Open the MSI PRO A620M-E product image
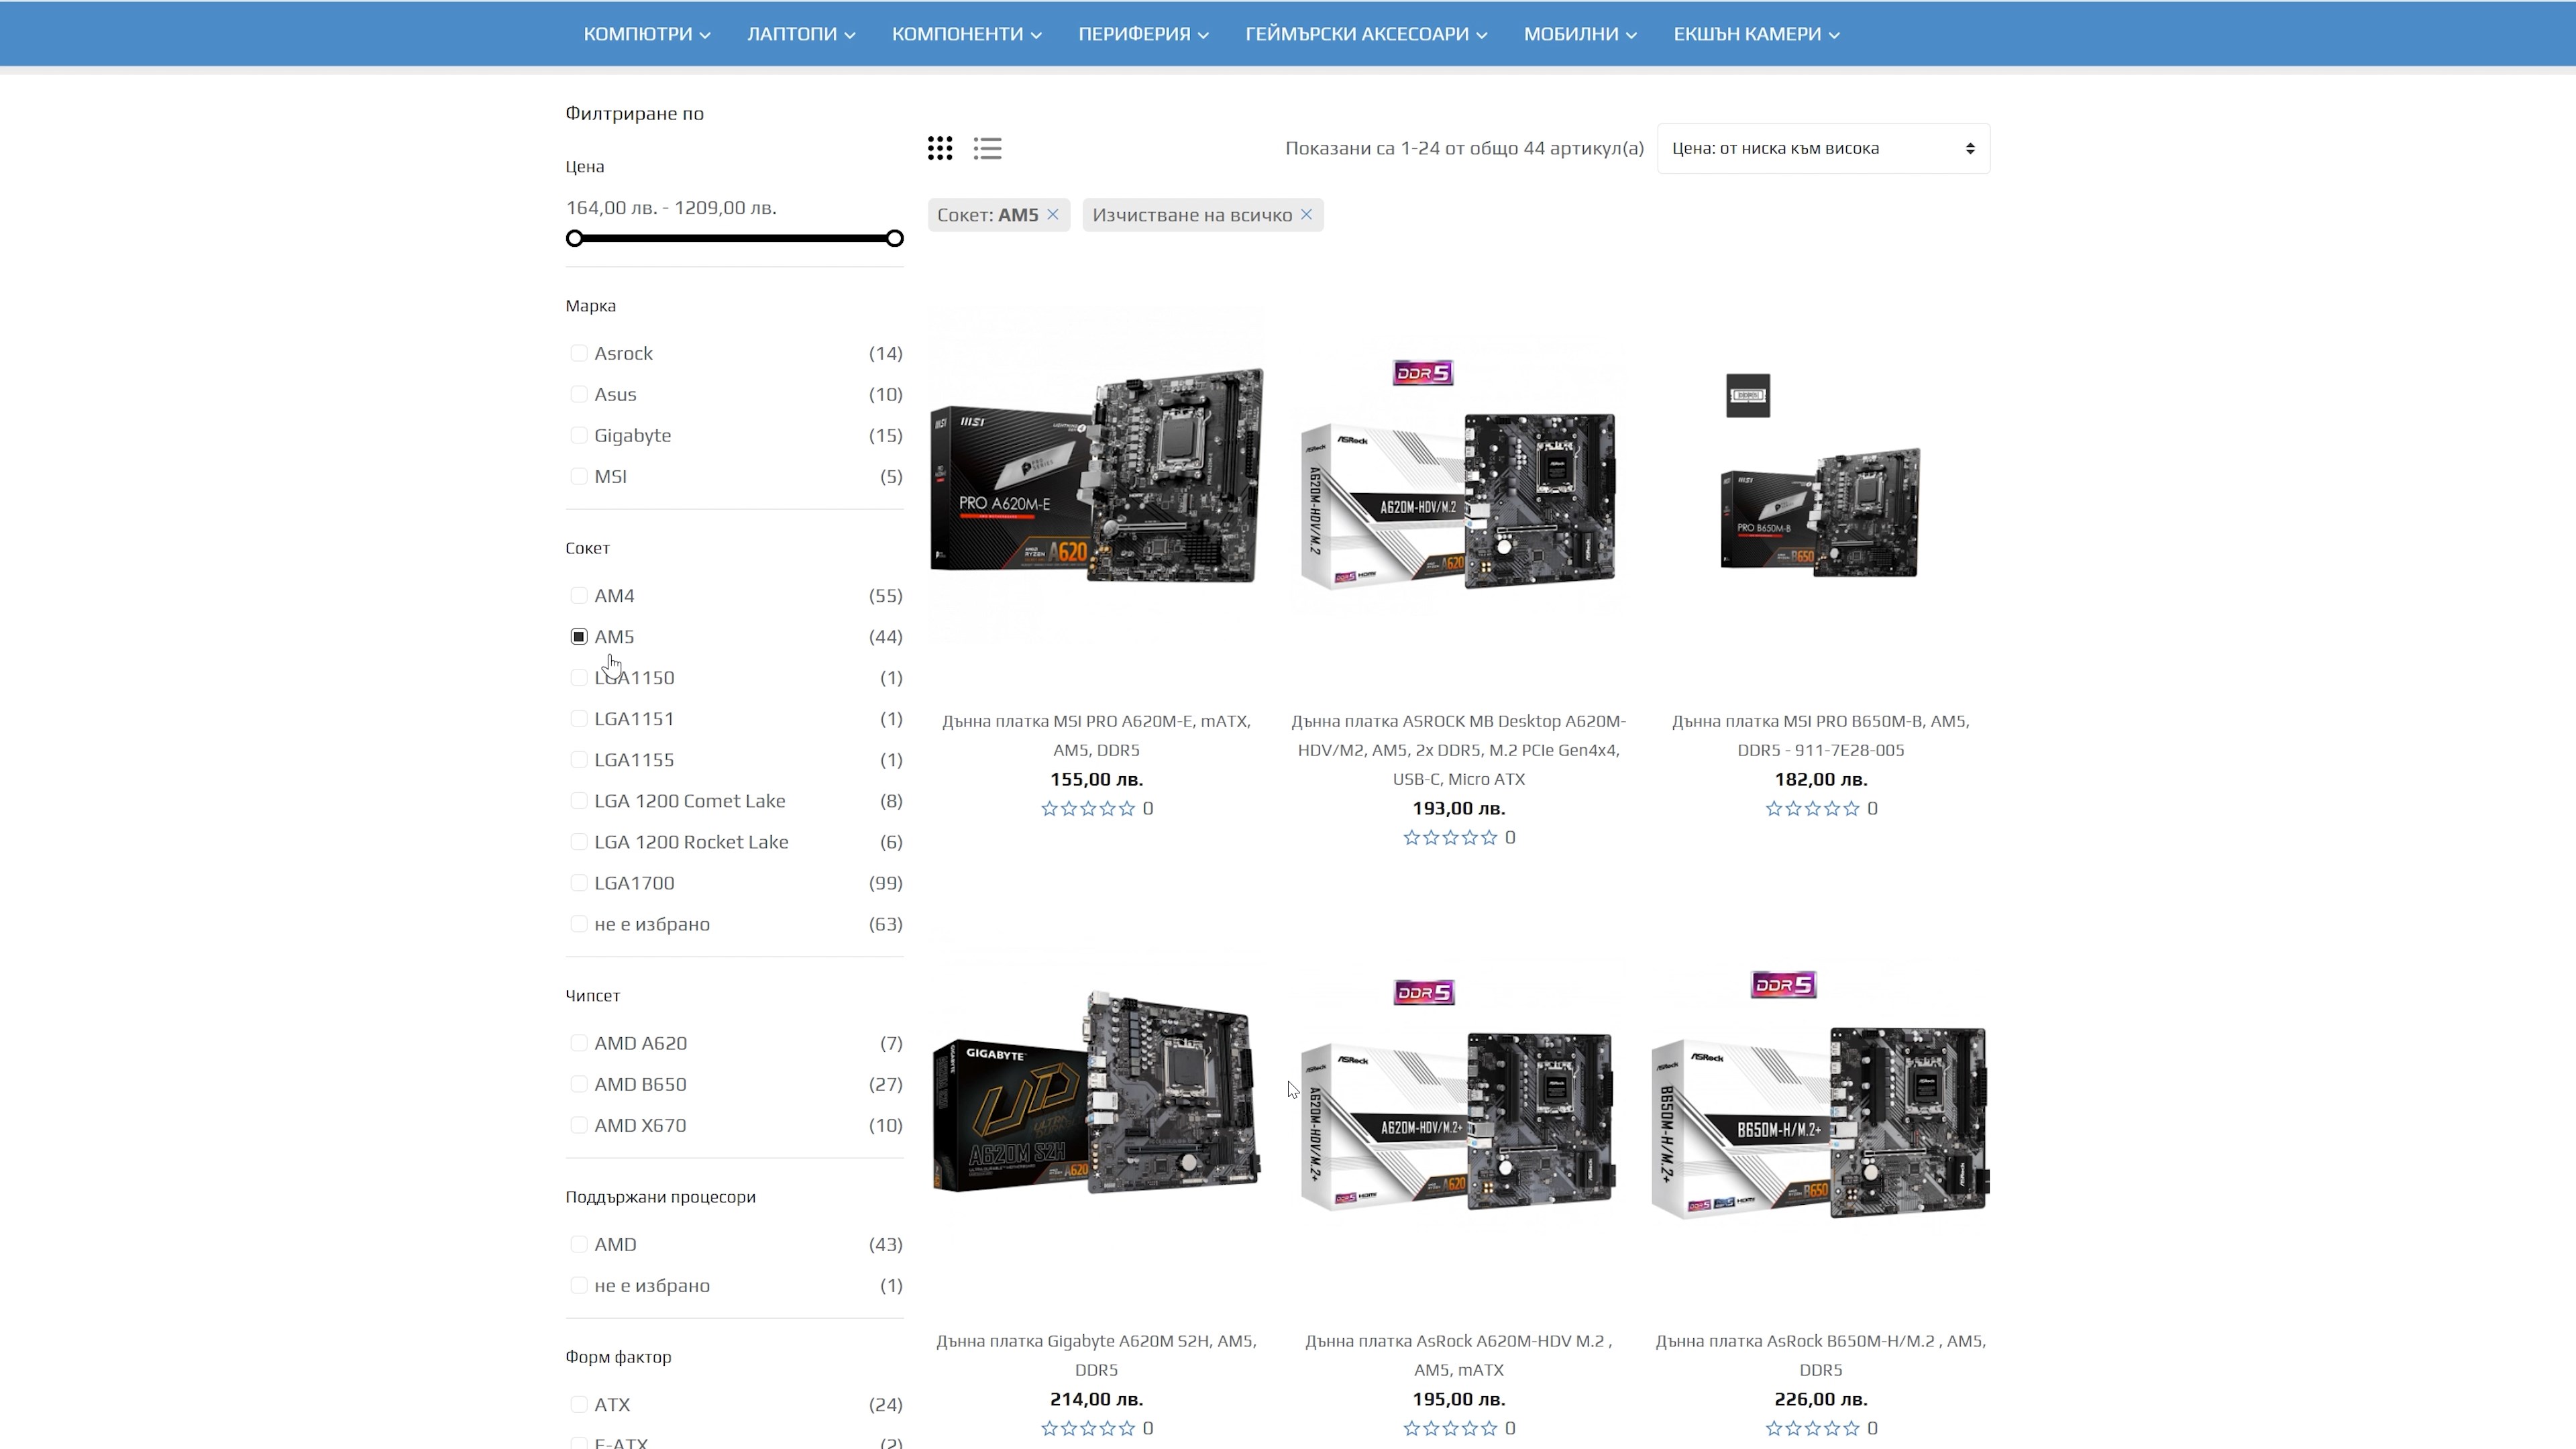 tap(1096, 475)
